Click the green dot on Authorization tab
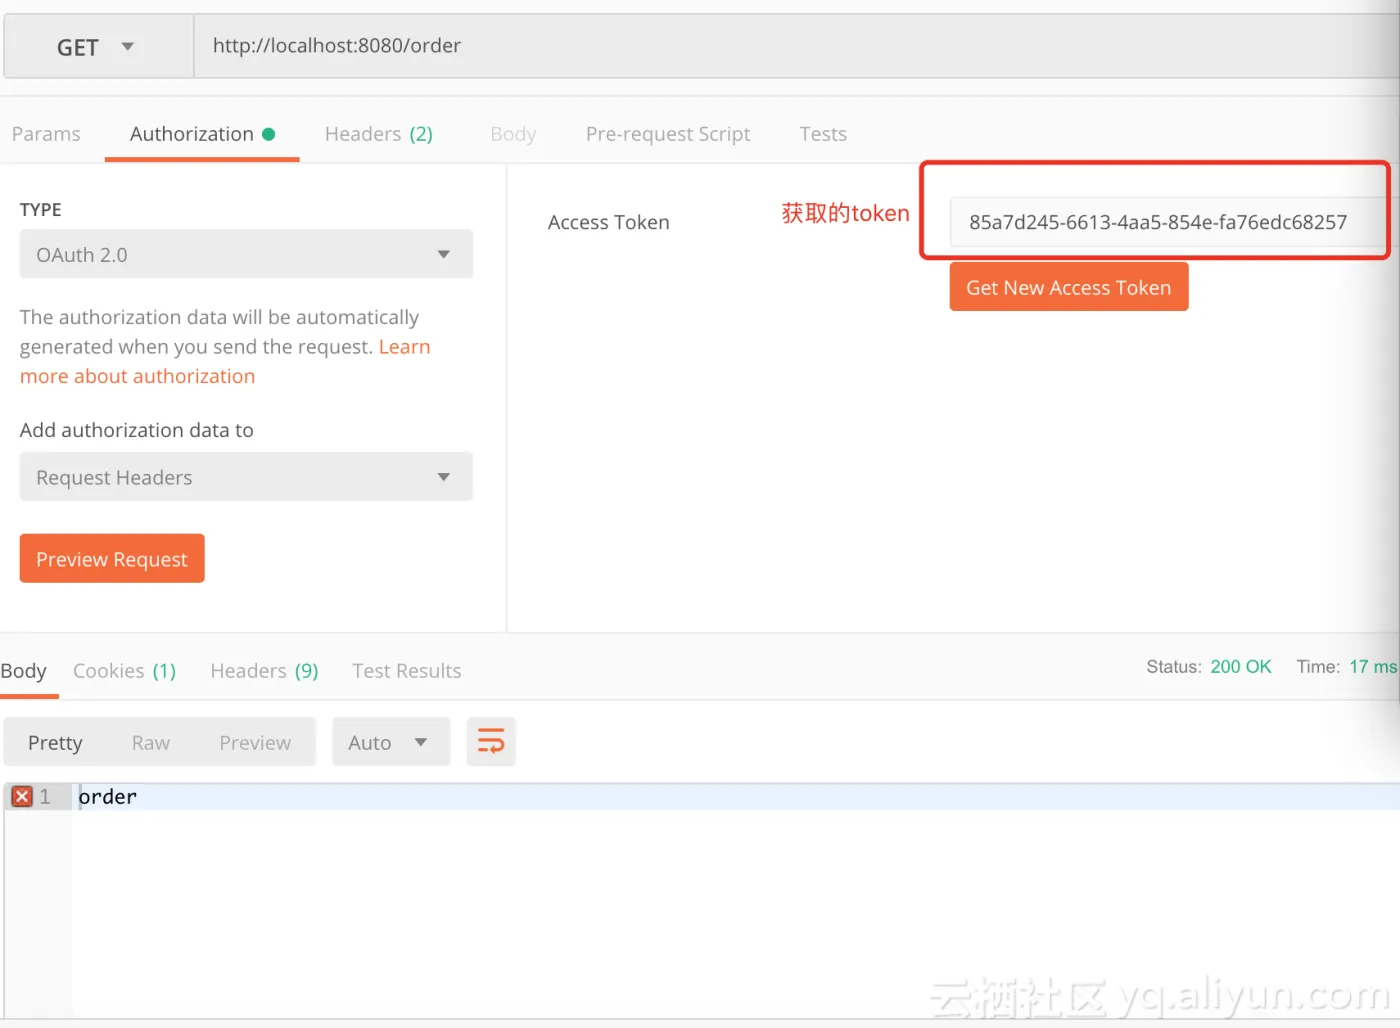This screenshot has height=1028, width=1400. (x=269, y=134)
